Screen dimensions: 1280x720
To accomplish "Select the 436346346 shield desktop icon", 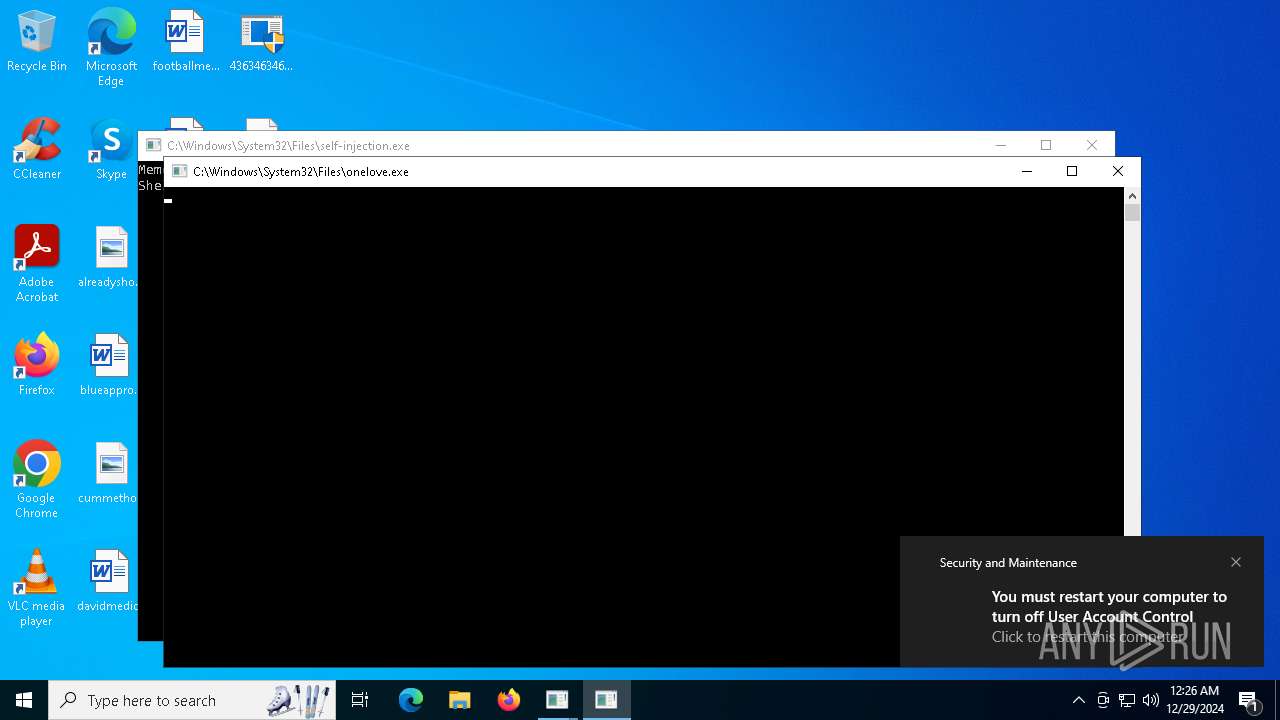I will 261,42.
